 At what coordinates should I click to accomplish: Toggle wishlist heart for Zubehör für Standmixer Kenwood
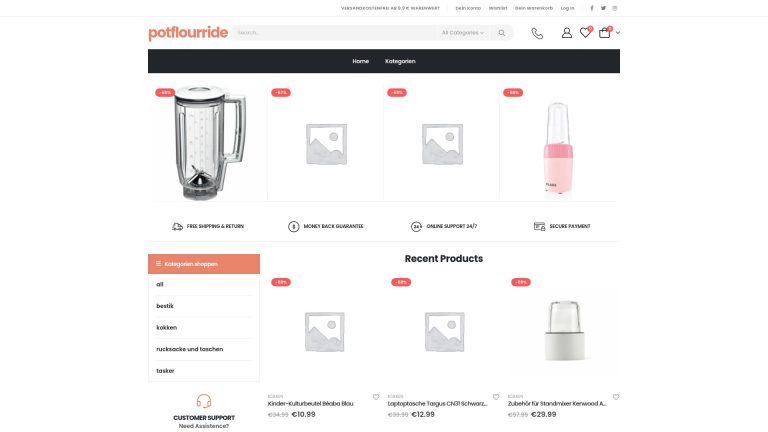616,397
